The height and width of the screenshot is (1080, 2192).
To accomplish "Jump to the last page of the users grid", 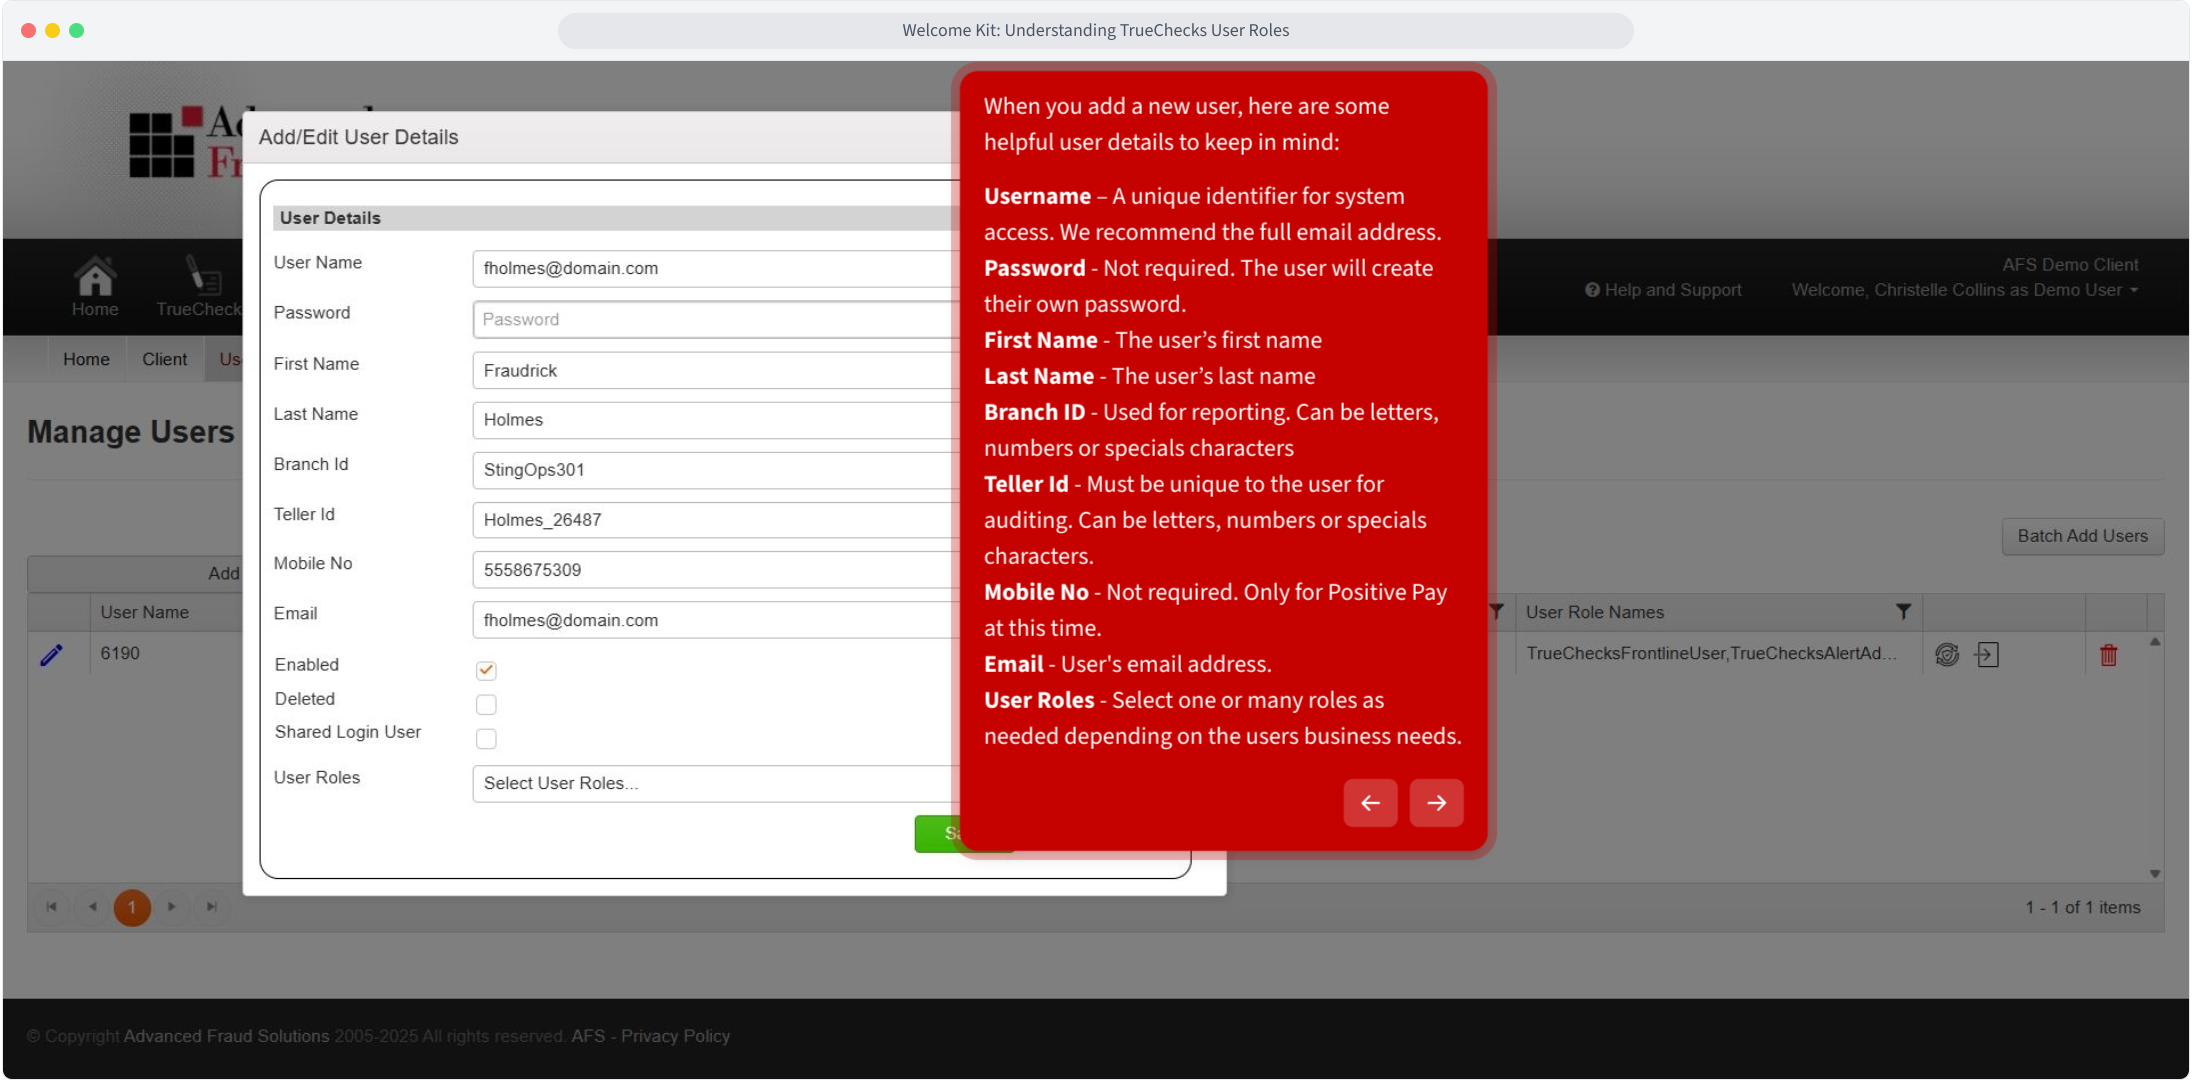I will [212, 907].
